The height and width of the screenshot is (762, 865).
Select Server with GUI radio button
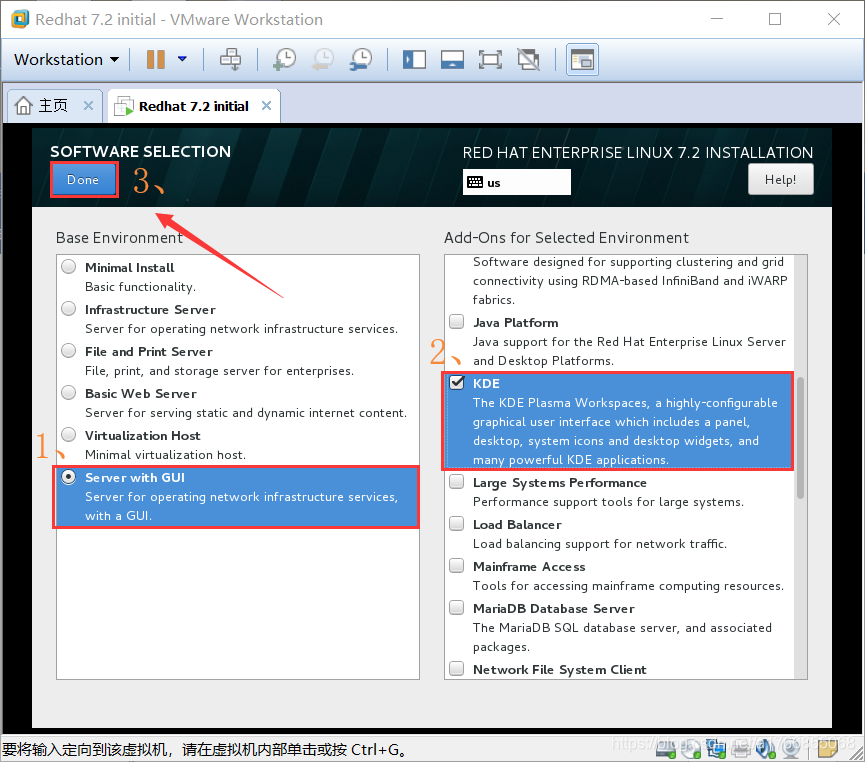(69, 477)
